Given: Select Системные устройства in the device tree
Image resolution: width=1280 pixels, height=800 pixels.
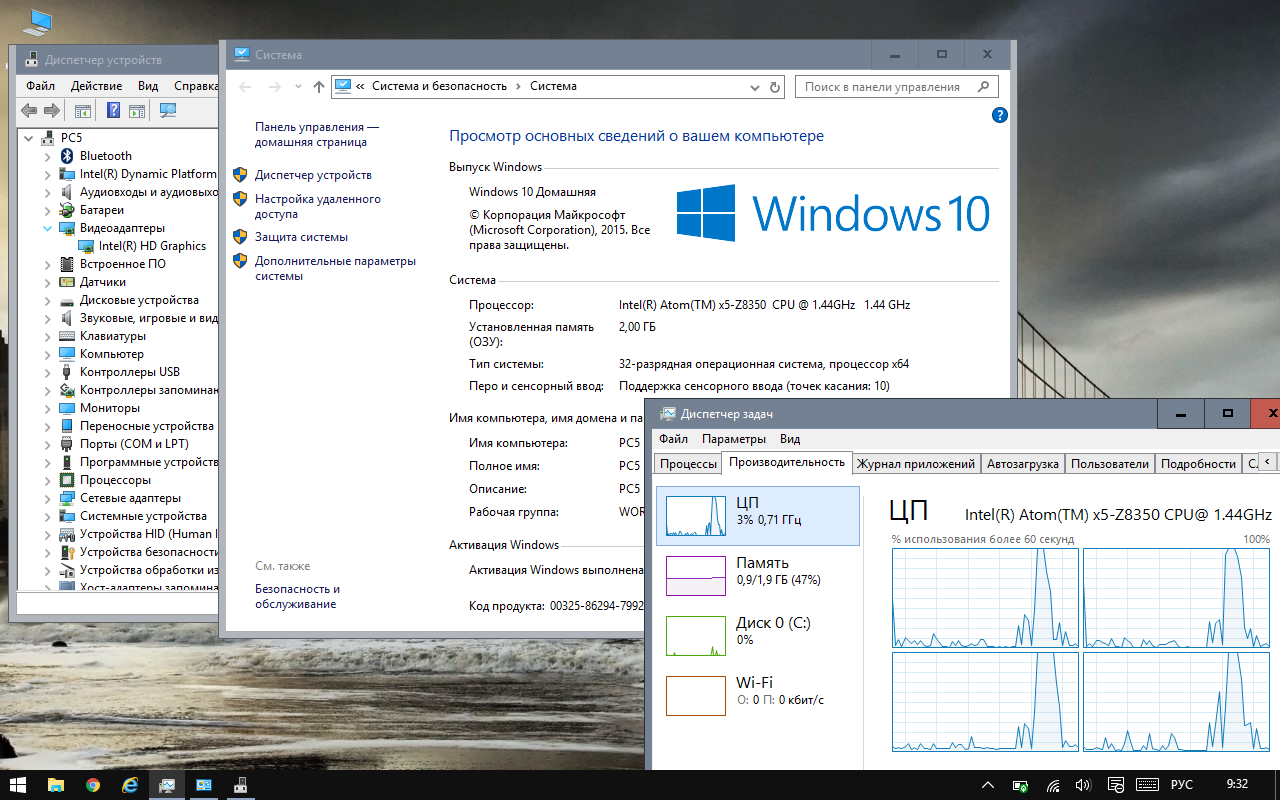Looking at the screenshot, I should coord(143,516).
